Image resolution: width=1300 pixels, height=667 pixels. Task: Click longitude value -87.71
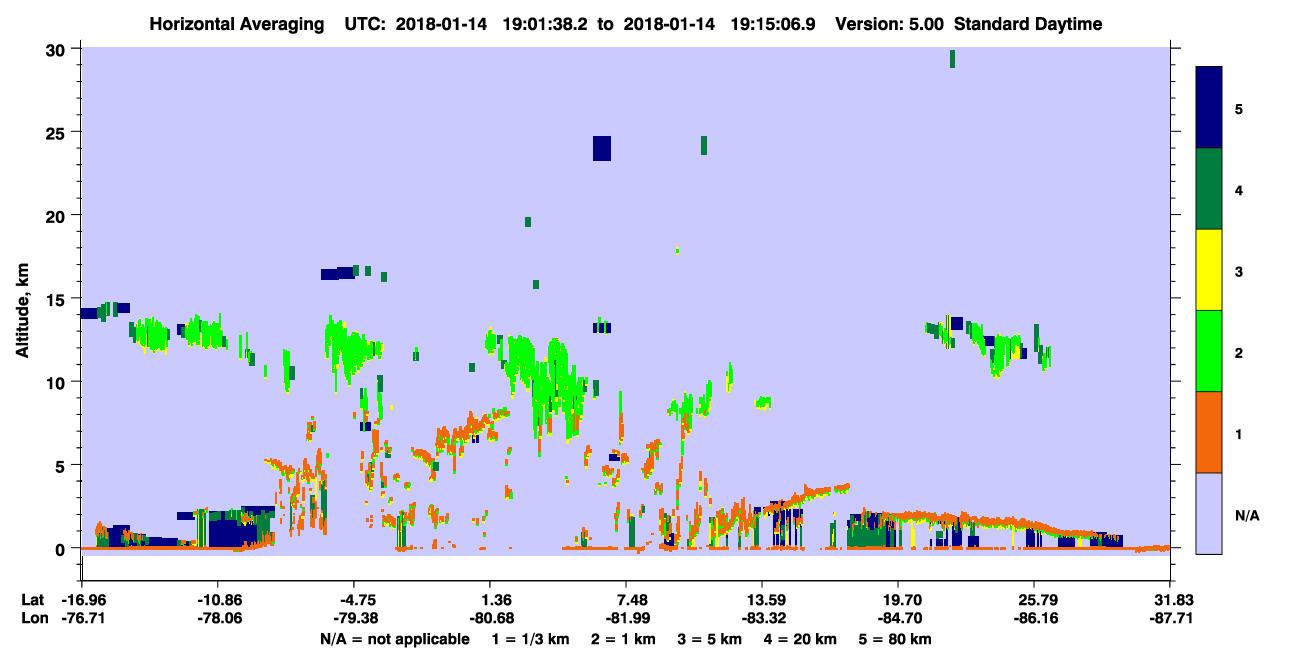click(x=1169, y=619)
